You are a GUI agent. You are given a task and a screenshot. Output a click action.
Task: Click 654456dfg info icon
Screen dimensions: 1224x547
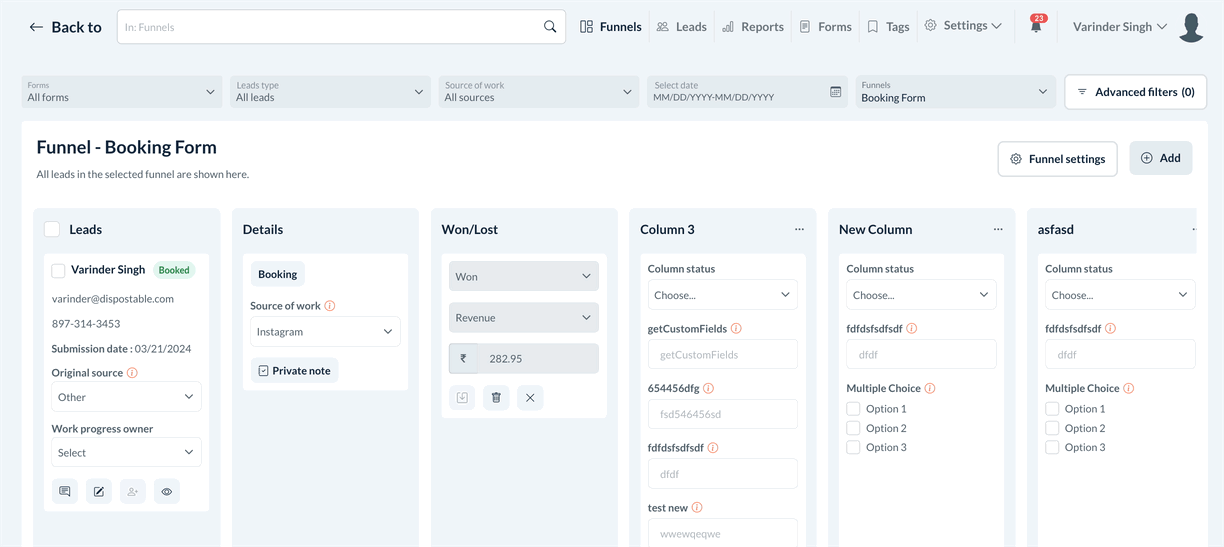pyautogui.click(x=708, y=388)
